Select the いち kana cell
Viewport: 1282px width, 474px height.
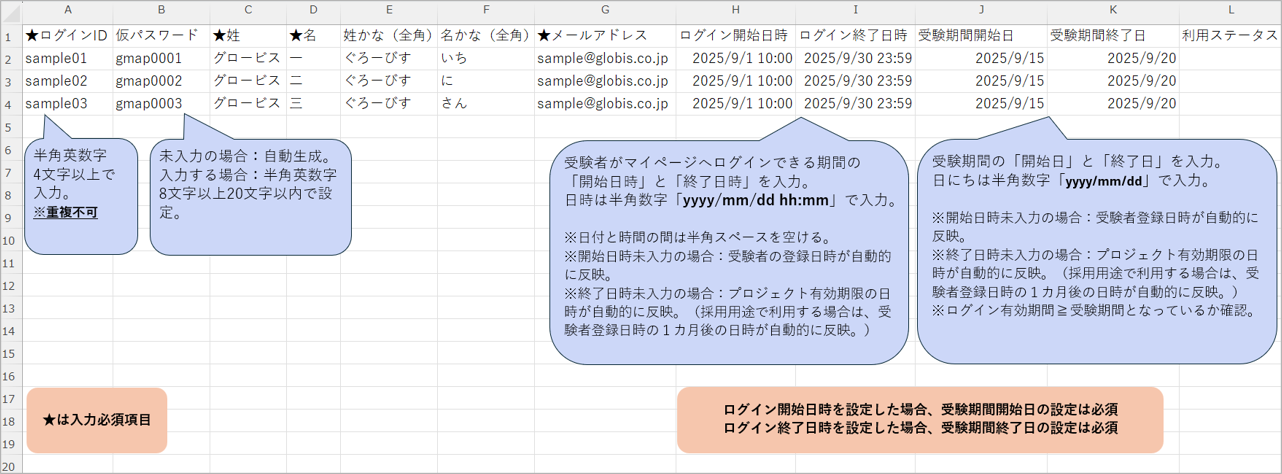485,58
